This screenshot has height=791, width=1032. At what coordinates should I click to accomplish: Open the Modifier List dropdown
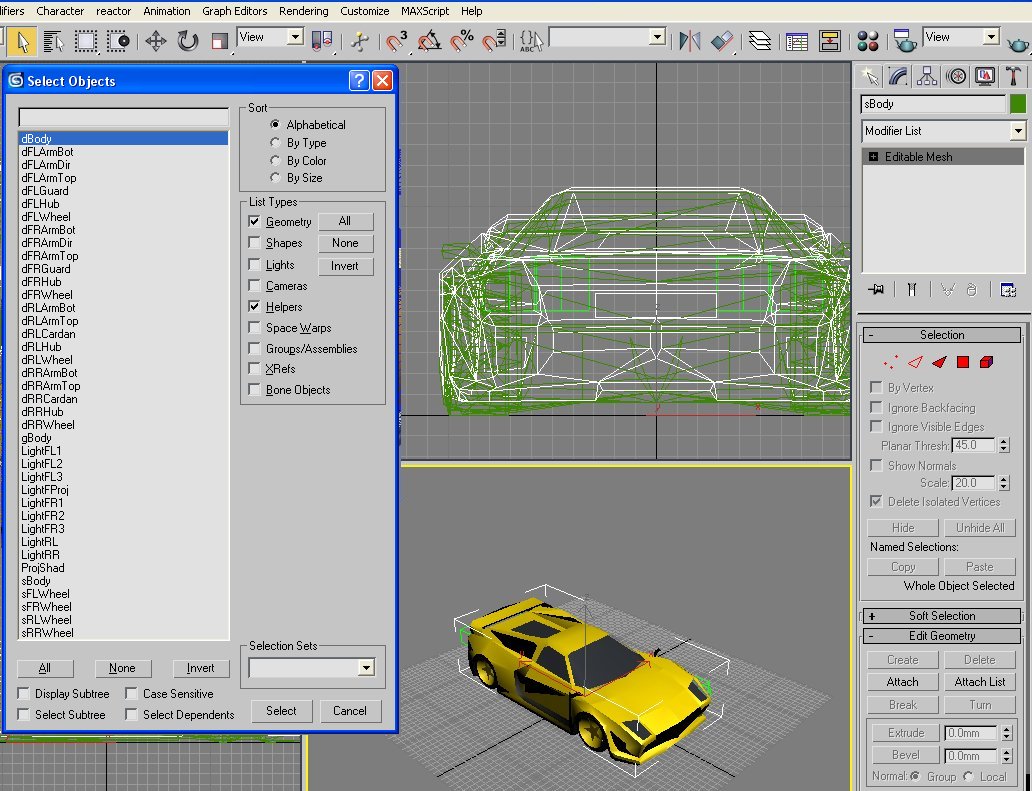[1017, 131]
